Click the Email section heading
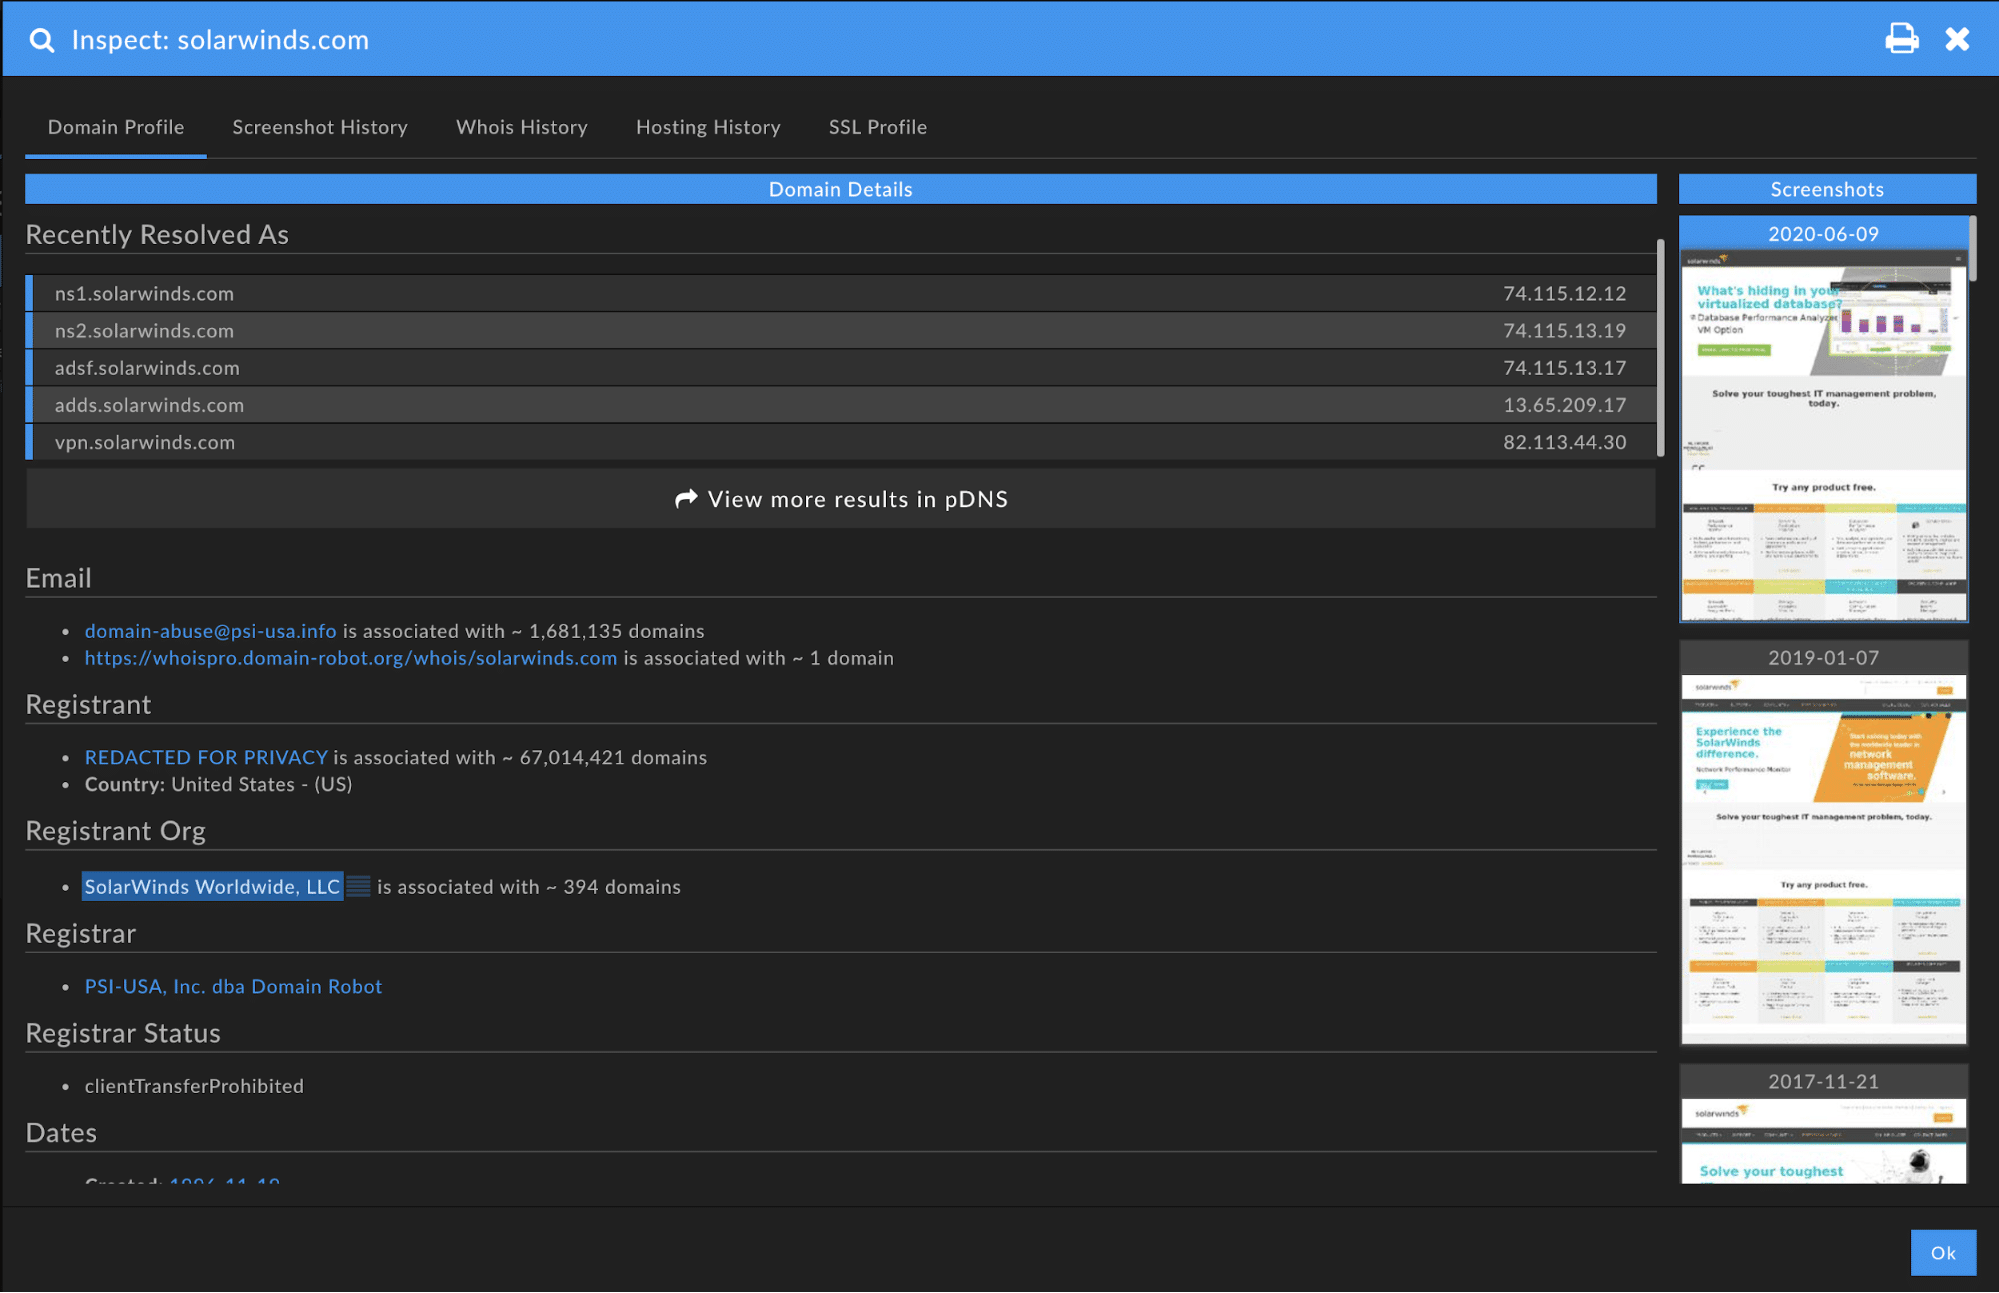This screenshot has width=1999, height=1293. pyautogui.click(x=58, y=578)
